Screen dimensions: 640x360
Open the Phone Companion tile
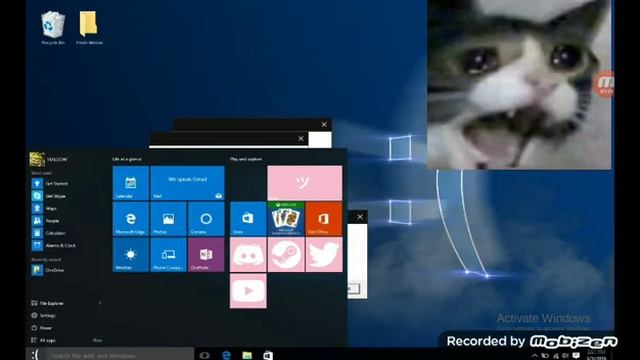168,255
